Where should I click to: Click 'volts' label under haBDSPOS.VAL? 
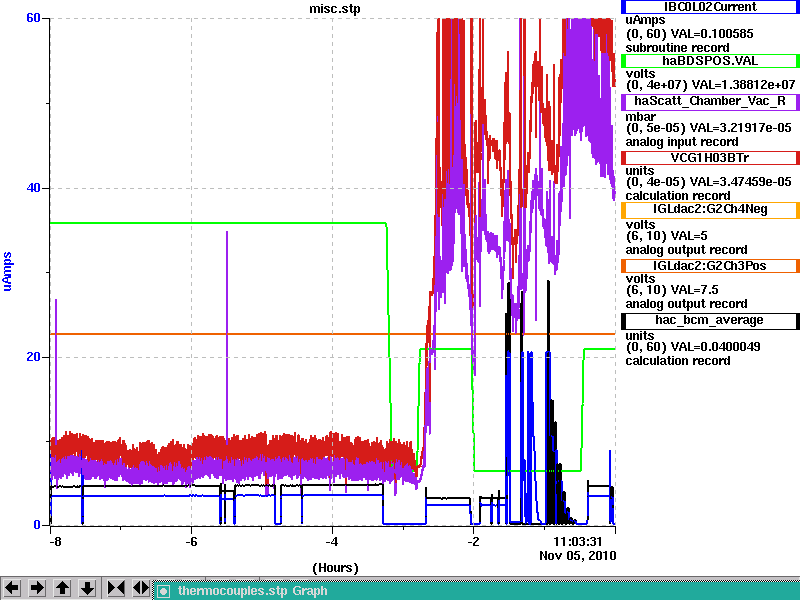pos(641,74)
